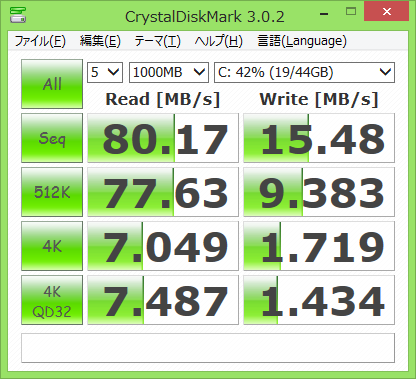The width and height of the screenshot is (416, 379).
Task: Start the 512K benchmark test
Action: click(52, 192)
